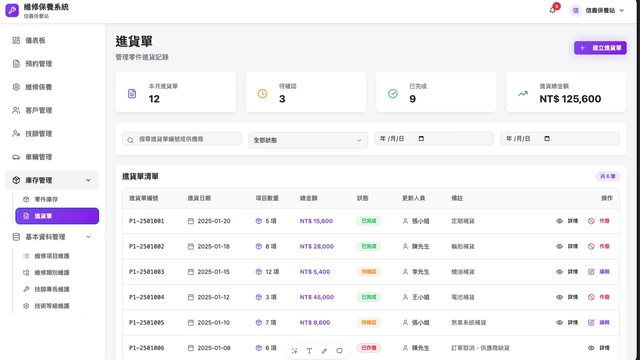The image size is (640, 360).
Task: Click the 建立進貨單 button
Action: pyautogui.click(x=600, y=48)
